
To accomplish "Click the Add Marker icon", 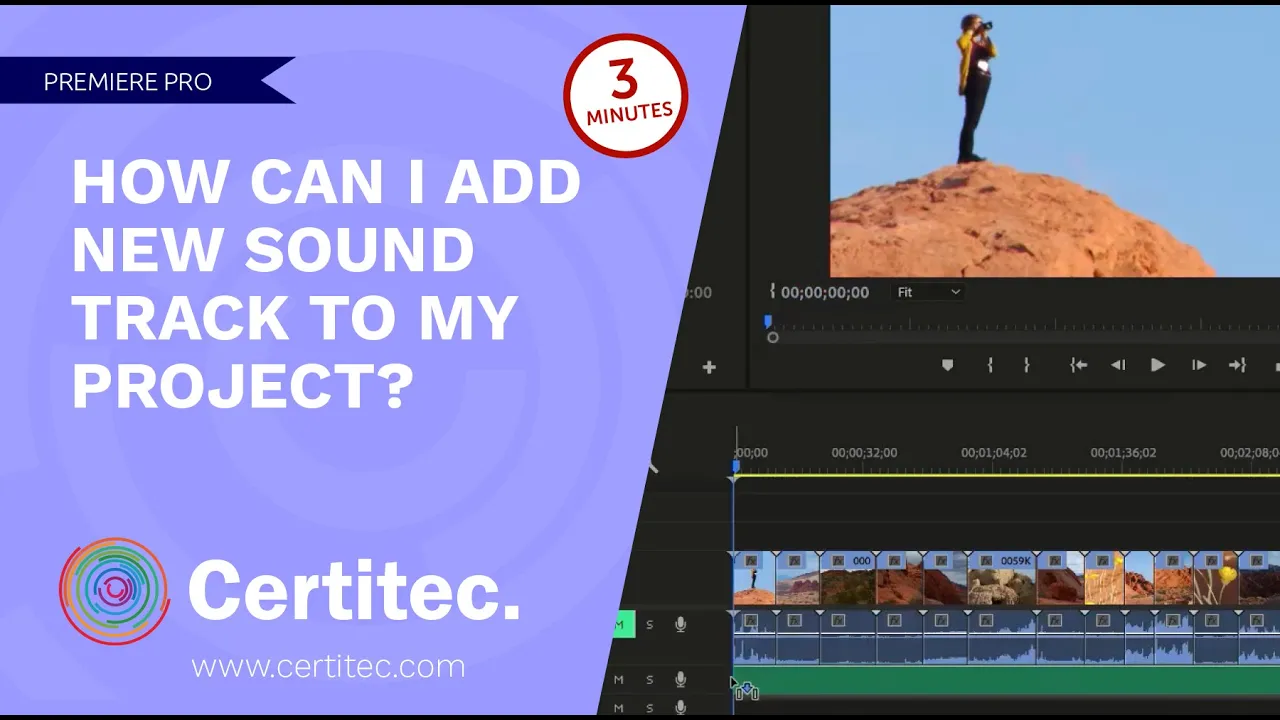I will click(x=948, y=366).
